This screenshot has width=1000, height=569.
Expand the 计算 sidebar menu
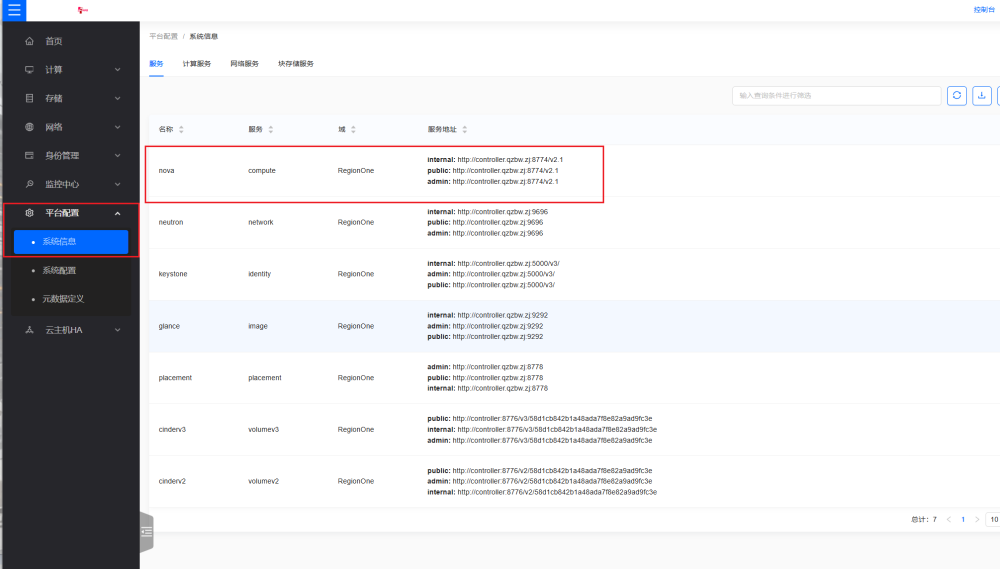tap(70, 70)
